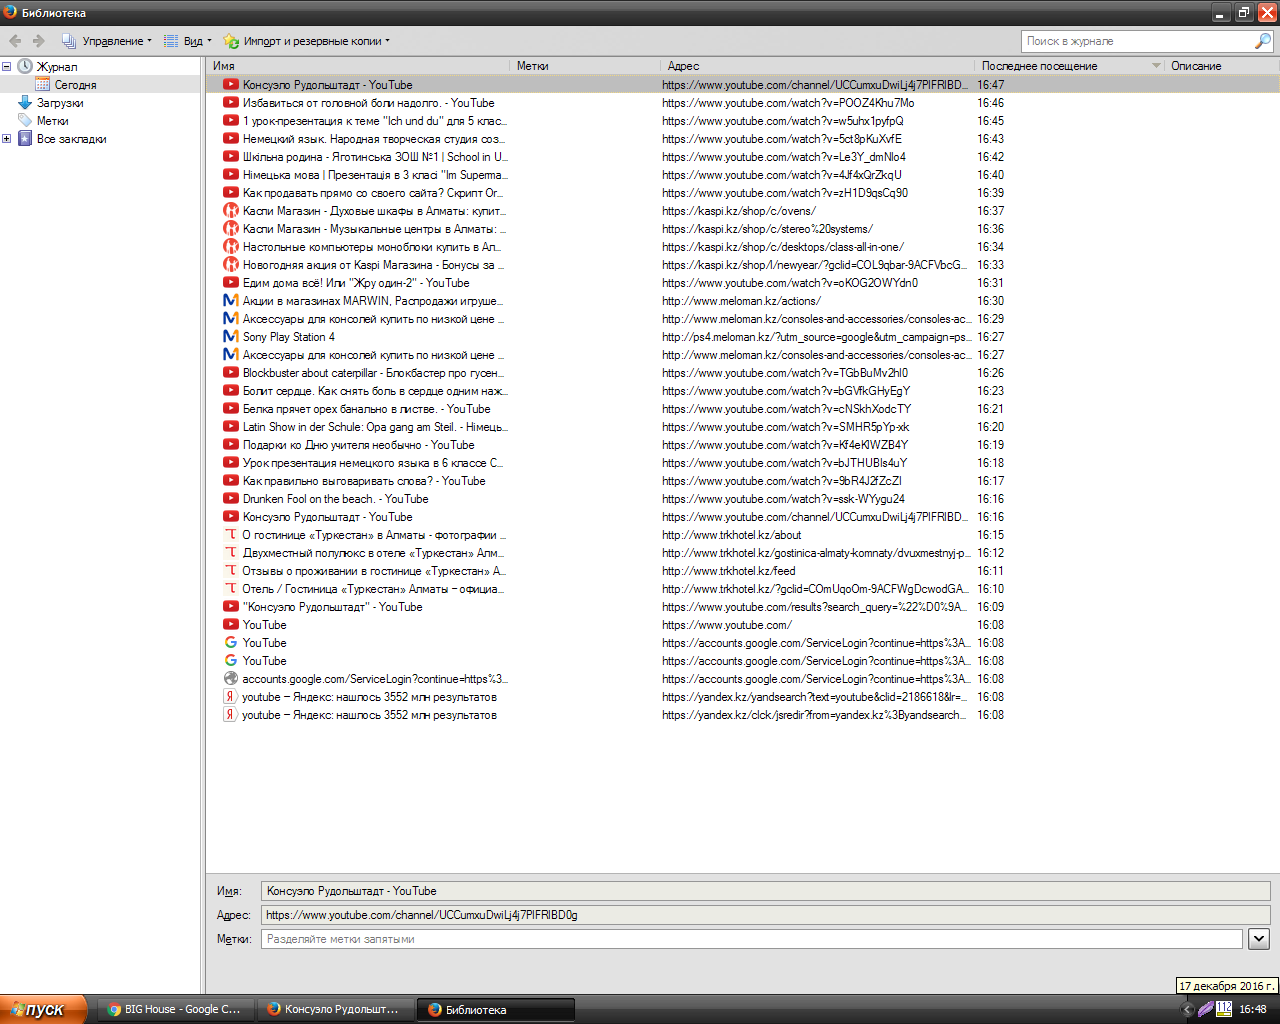Click the Meloman icon of Sony Play Station 4 row
1280x1024 pixels.
pos(231,337)
